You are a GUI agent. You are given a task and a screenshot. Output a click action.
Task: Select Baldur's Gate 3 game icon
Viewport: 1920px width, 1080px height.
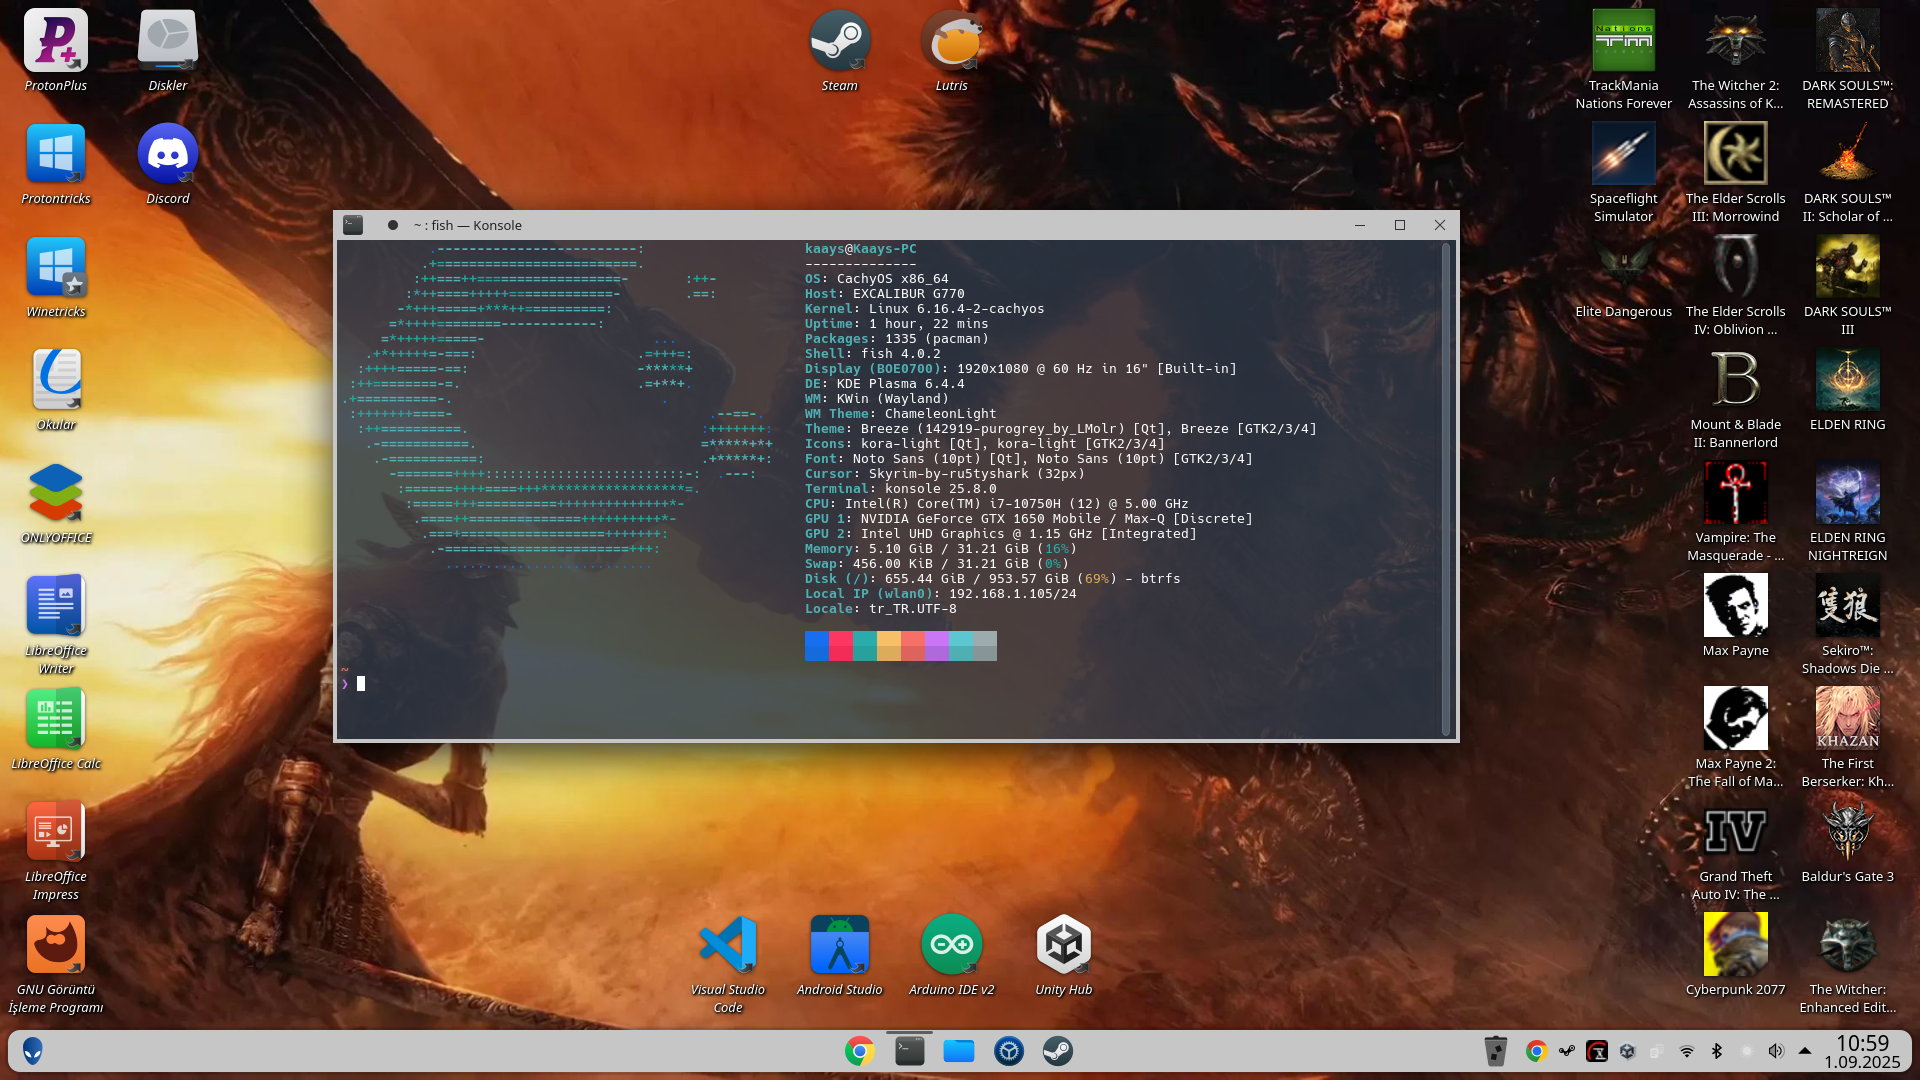(x=1847, y=832)
